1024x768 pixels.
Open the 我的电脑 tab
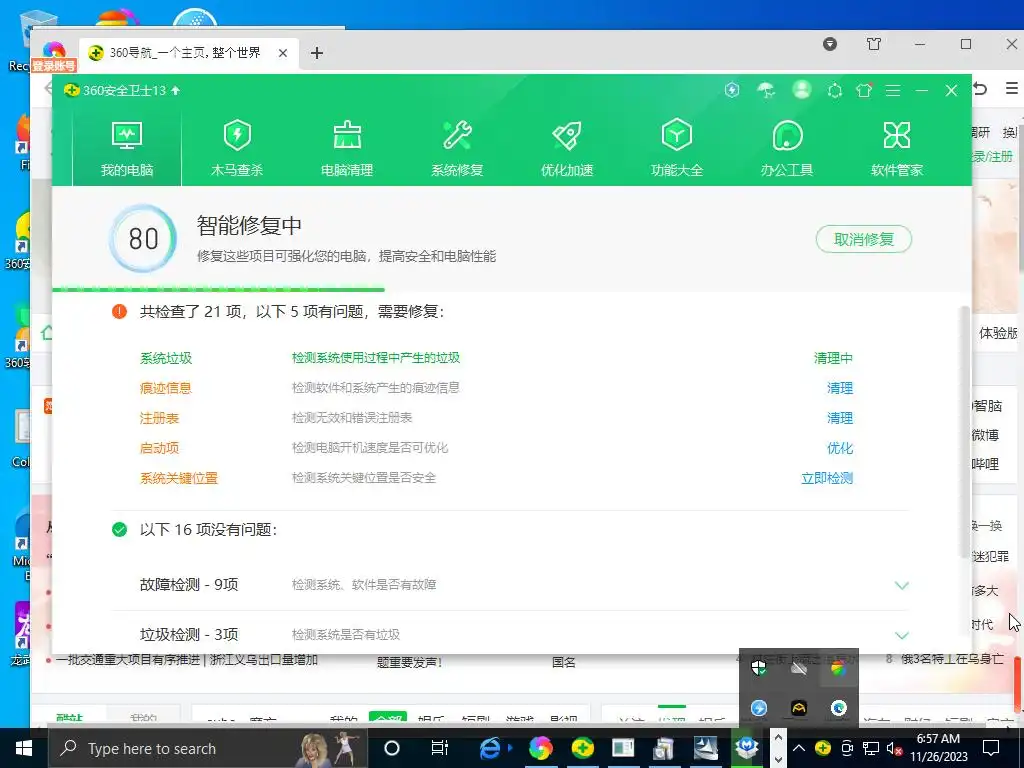(127, 149)
